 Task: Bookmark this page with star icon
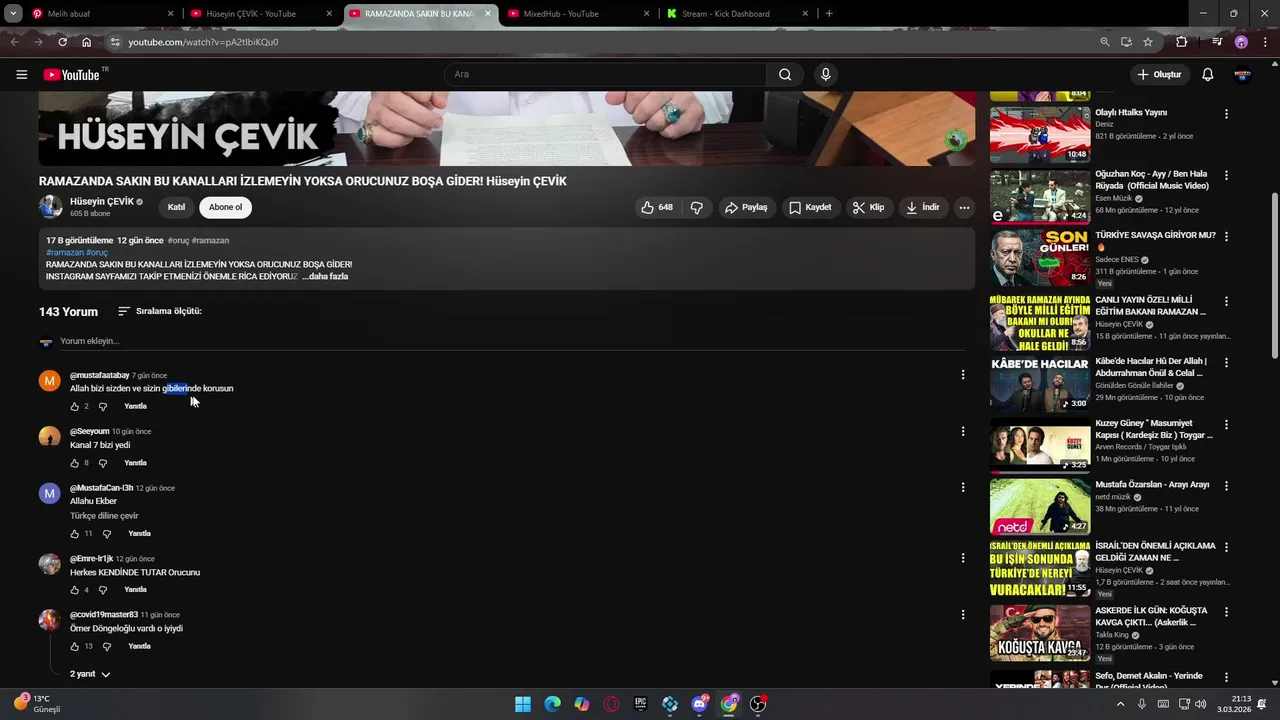1148,42
